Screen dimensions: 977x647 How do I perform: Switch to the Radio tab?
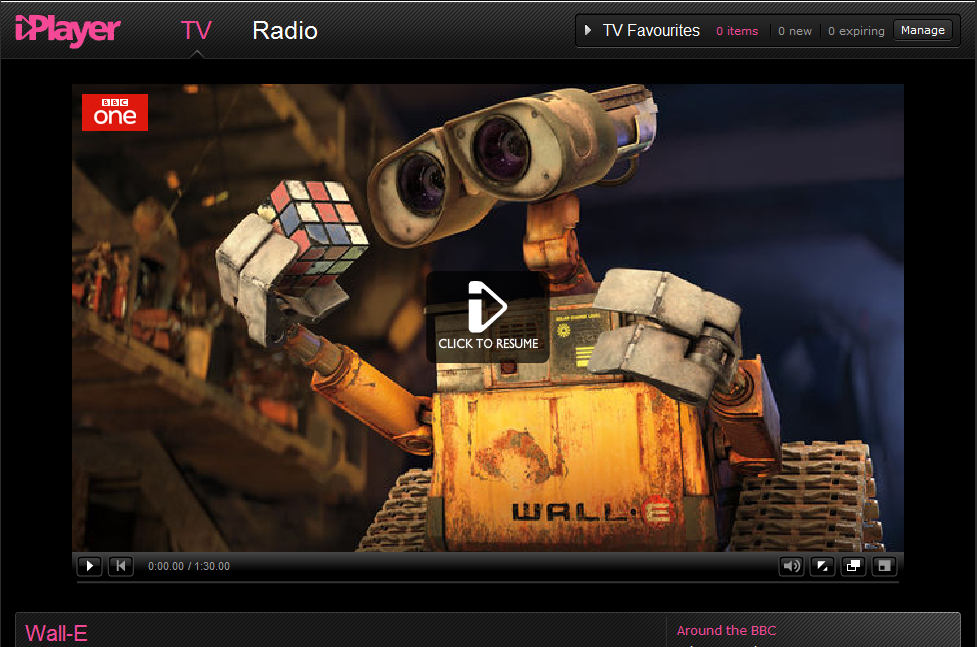(284, 30)
